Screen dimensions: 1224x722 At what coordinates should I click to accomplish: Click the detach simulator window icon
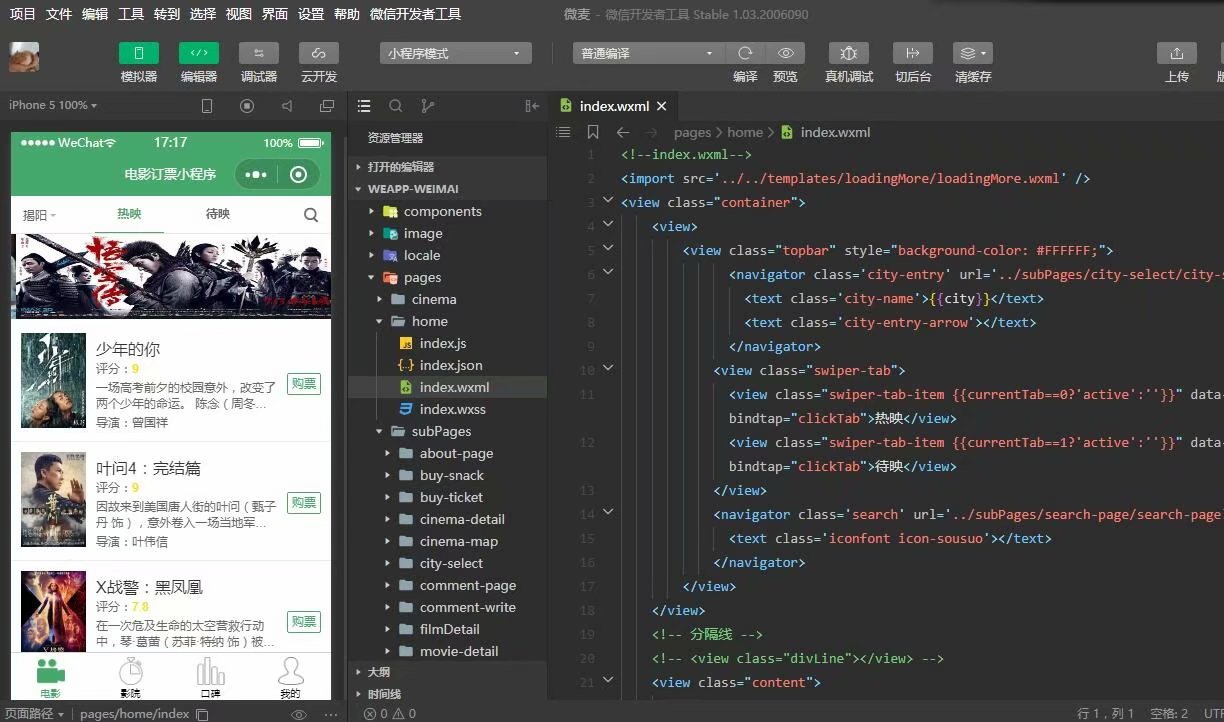pos(327,106)
